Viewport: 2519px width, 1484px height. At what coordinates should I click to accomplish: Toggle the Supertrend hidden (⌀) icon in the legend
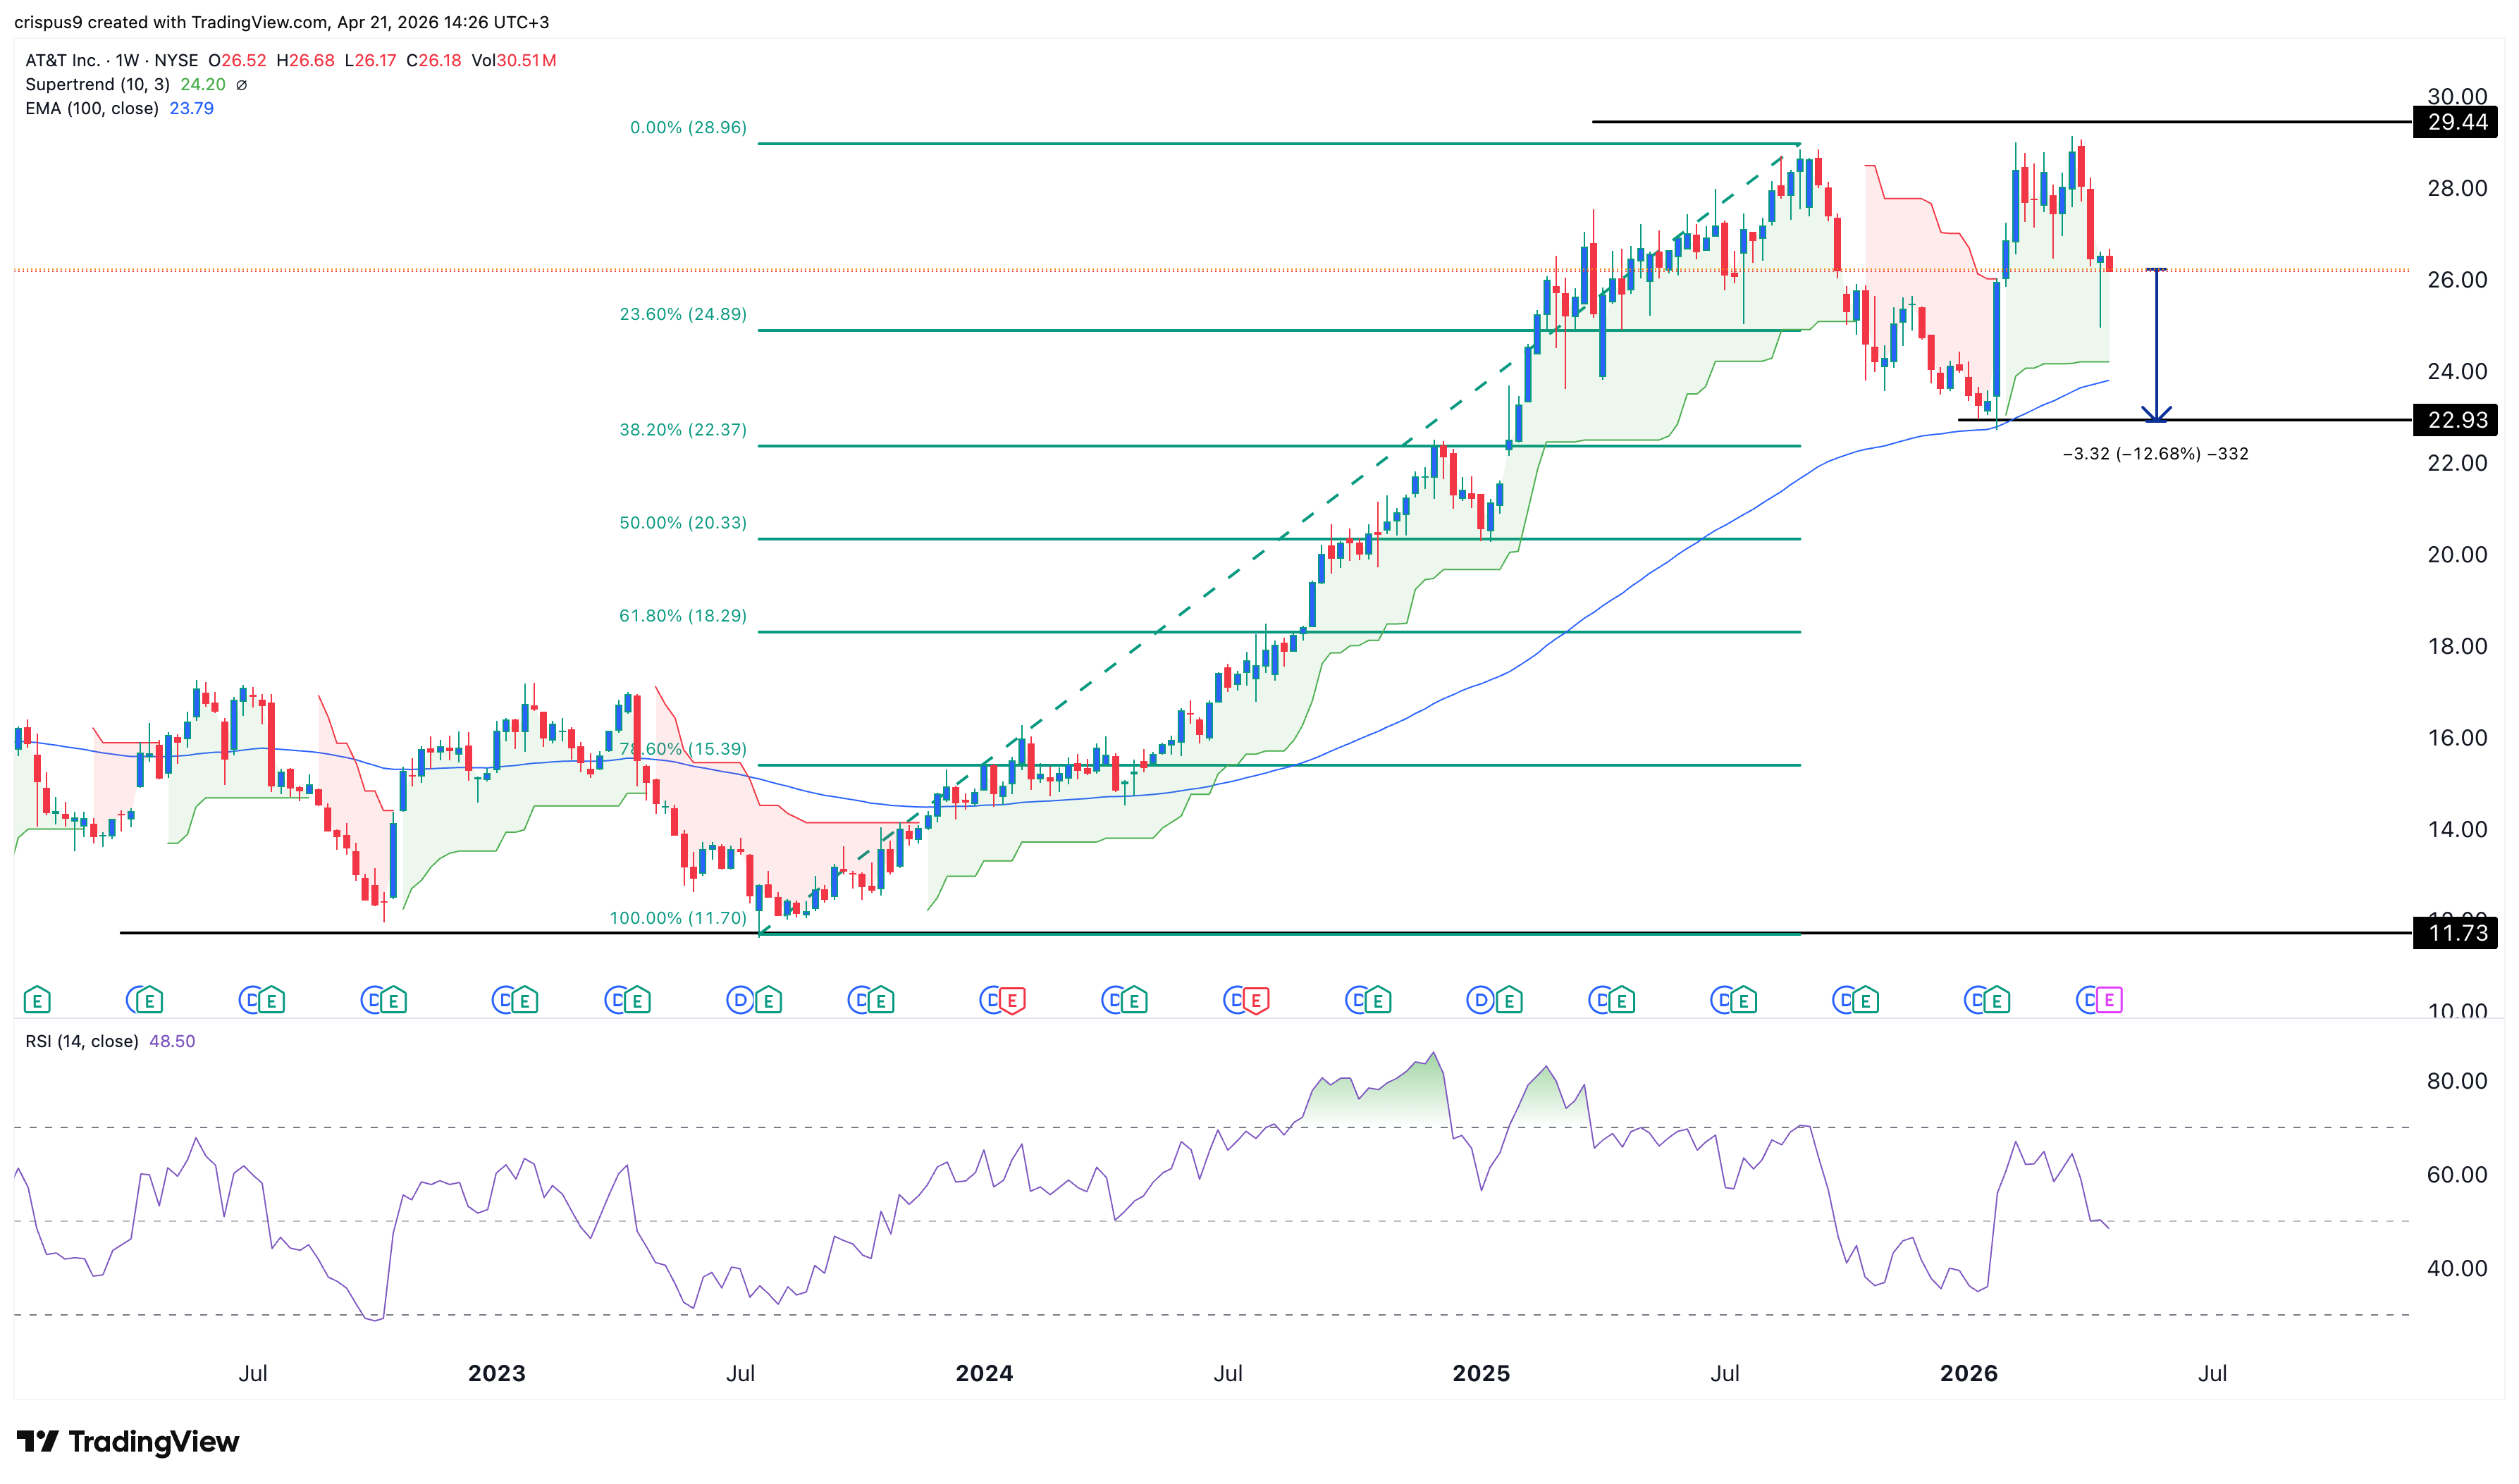tap(241, 85)
